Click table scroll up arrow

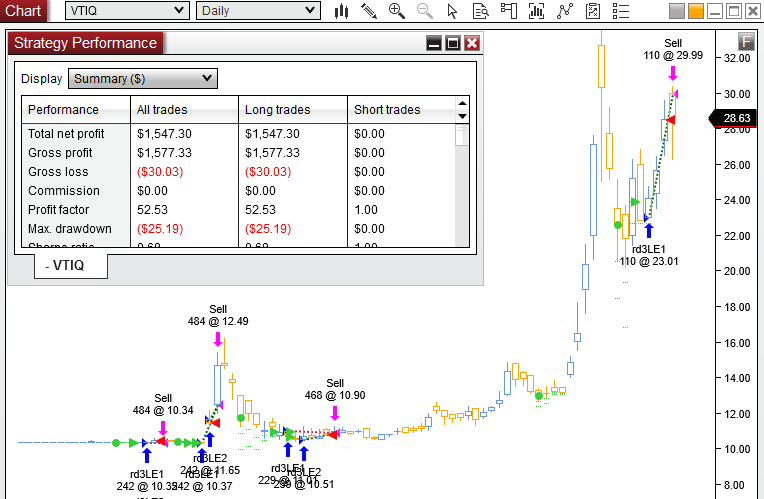tap(462, 103)
